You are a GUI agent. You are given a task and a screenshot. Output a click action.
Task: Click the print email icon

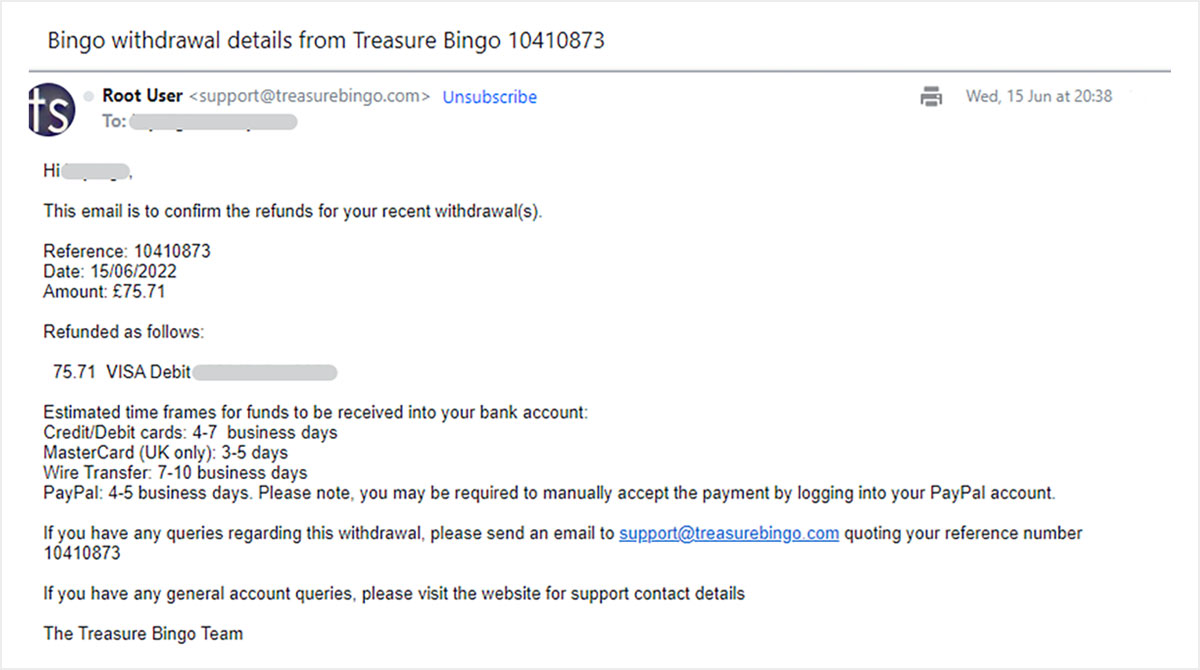[931, 97]
